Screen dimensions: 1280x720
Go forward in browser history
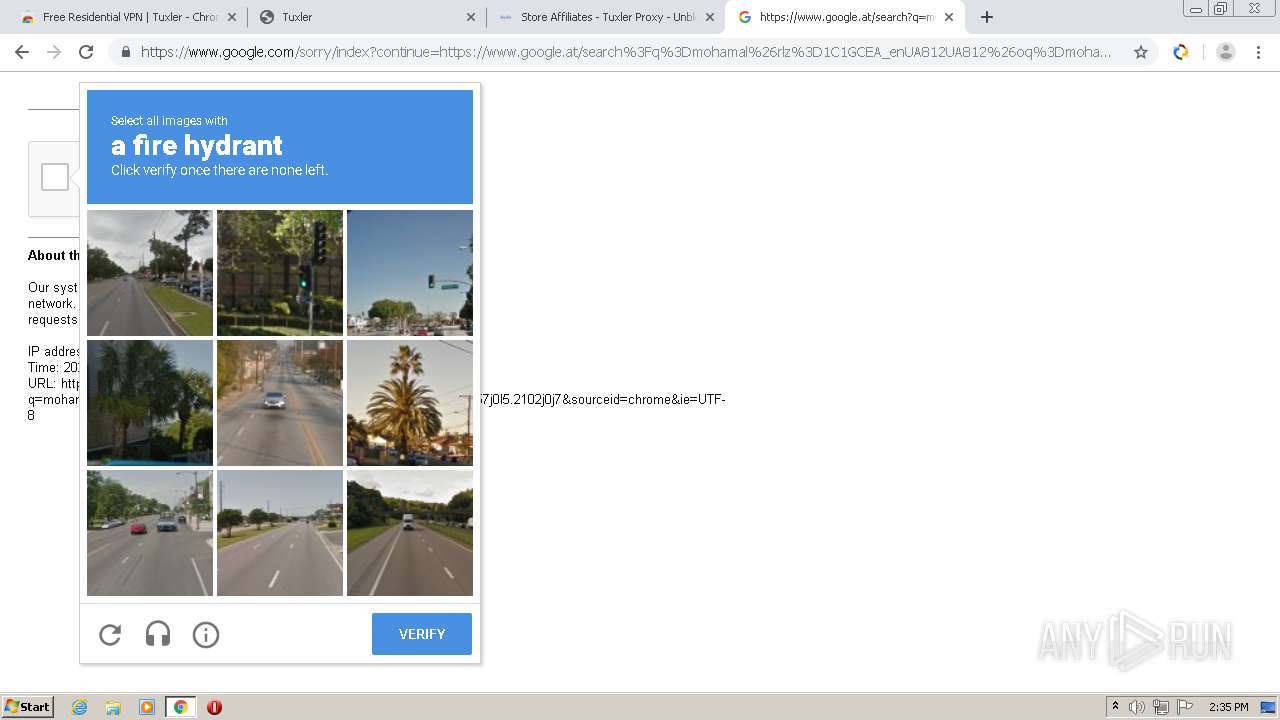(x=54, y=52)
